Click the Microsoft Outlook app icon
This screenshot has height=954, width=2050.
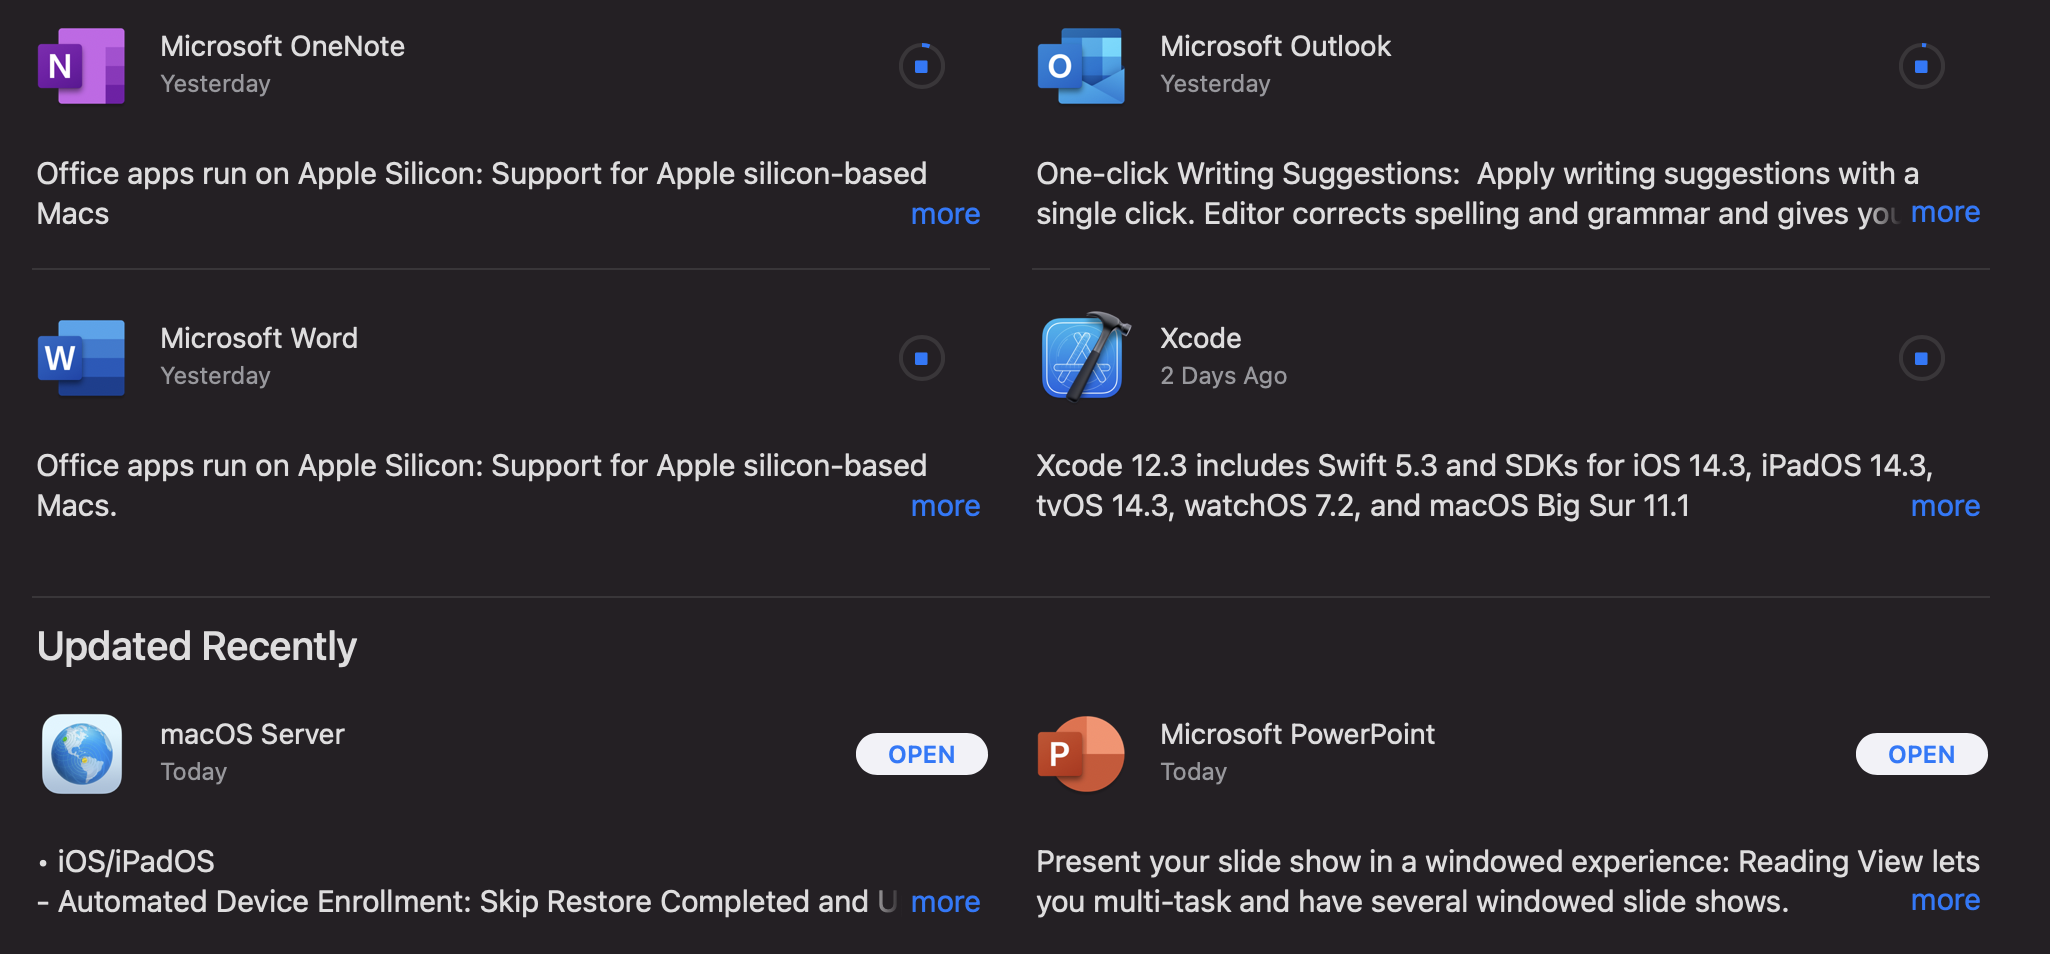pyautogui.click(x=1081, y=65)
